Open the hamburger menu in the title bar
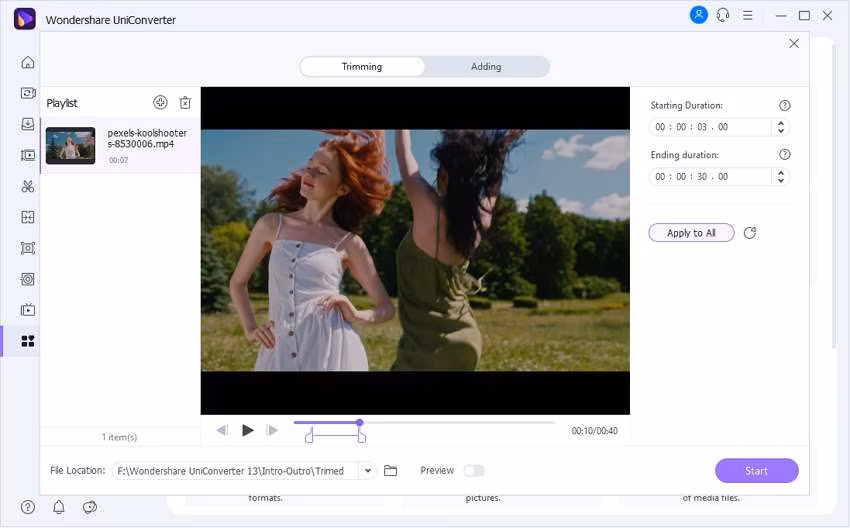The image size is (850, 528). (748, 16)
